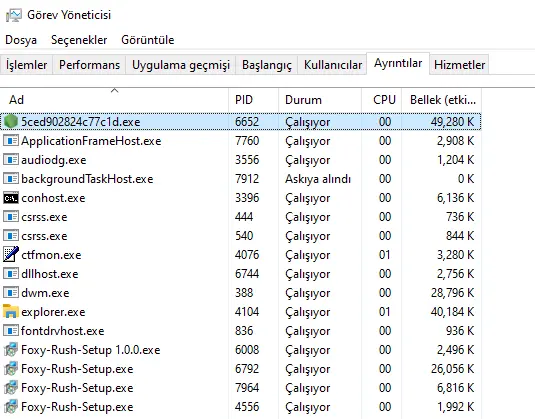The image size is (535, 419).
Task: Open the Seçenekler menu
Action: 79,40
